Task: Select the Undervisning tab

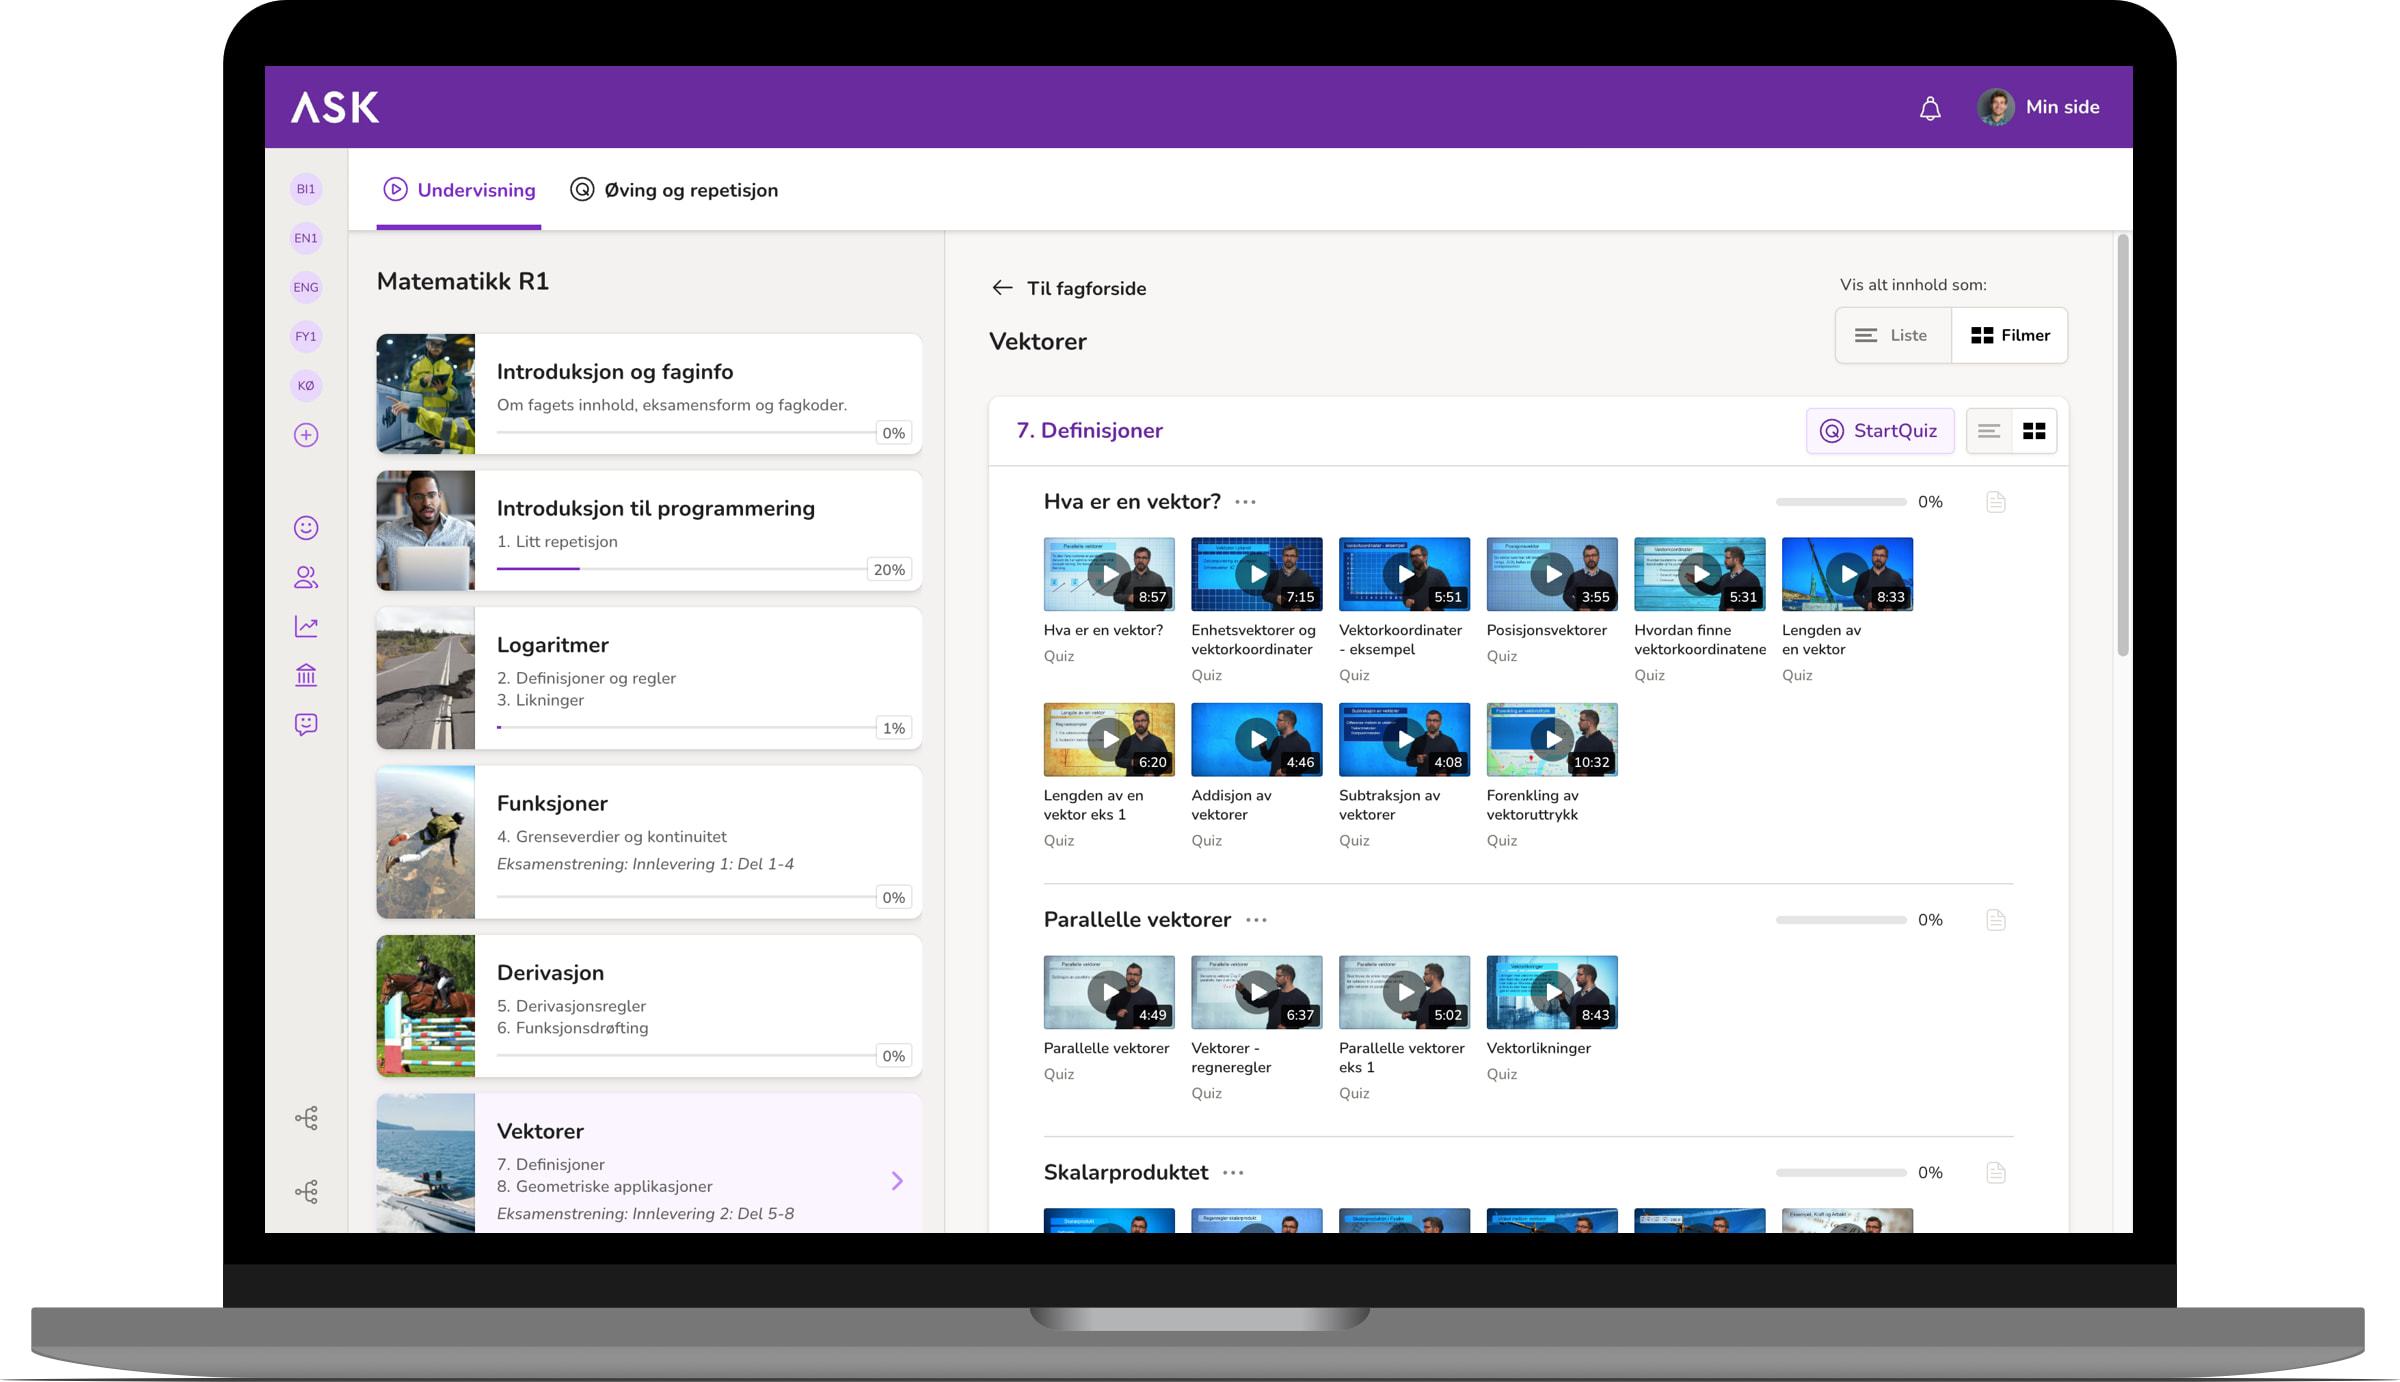Action: coord(459,190)
